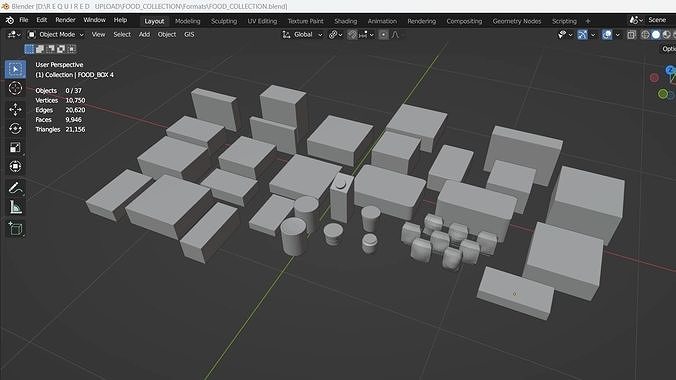
Task: Switch to the Scripting workspace tab
Action: coord(564,21)
